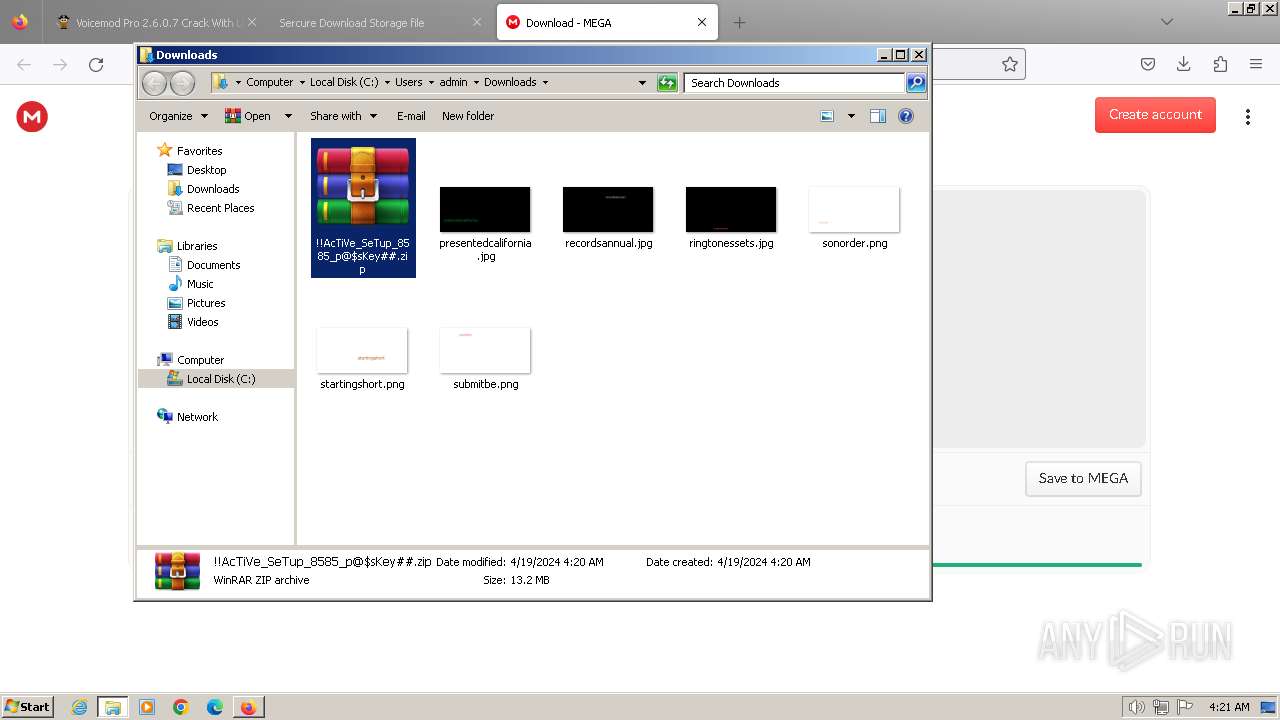Click Open in Explorer toolbar
Viewport: 1280px width, 720px height.
pyautogui.click(x=248, y=116)
